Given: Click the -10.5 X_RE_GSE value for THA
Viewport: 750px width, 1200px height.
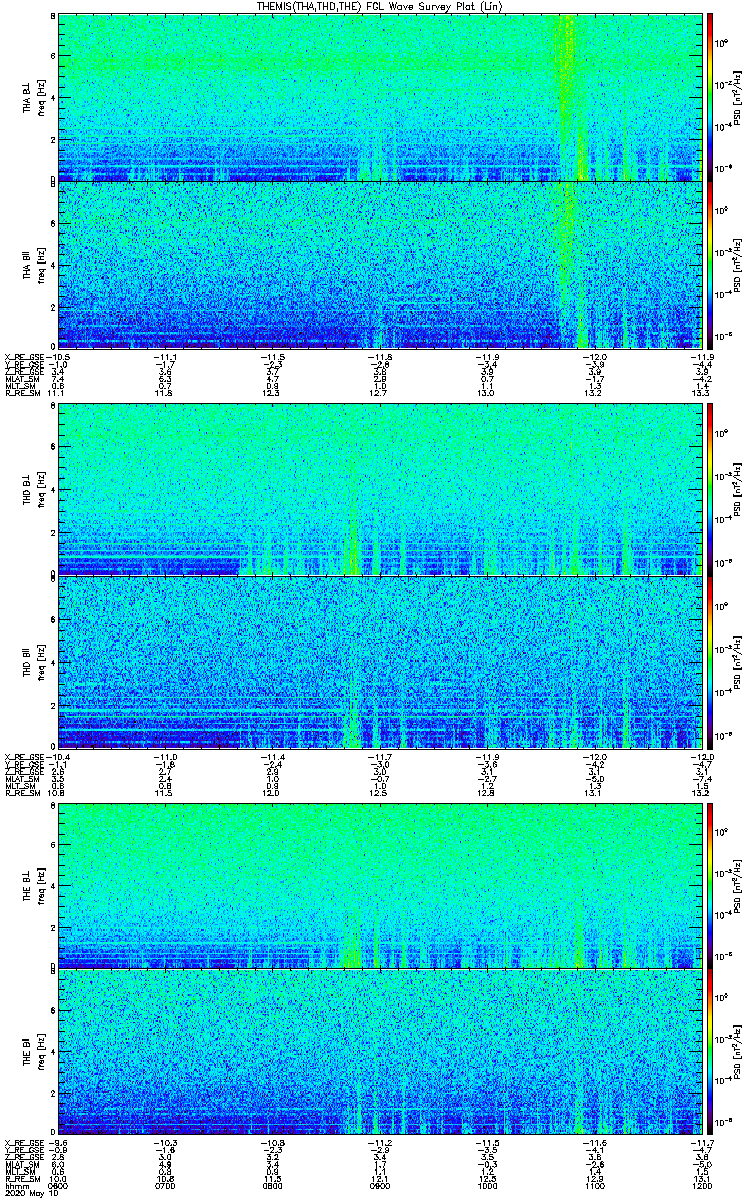Looking at the screenshot, I should click(x=56, y=357).
